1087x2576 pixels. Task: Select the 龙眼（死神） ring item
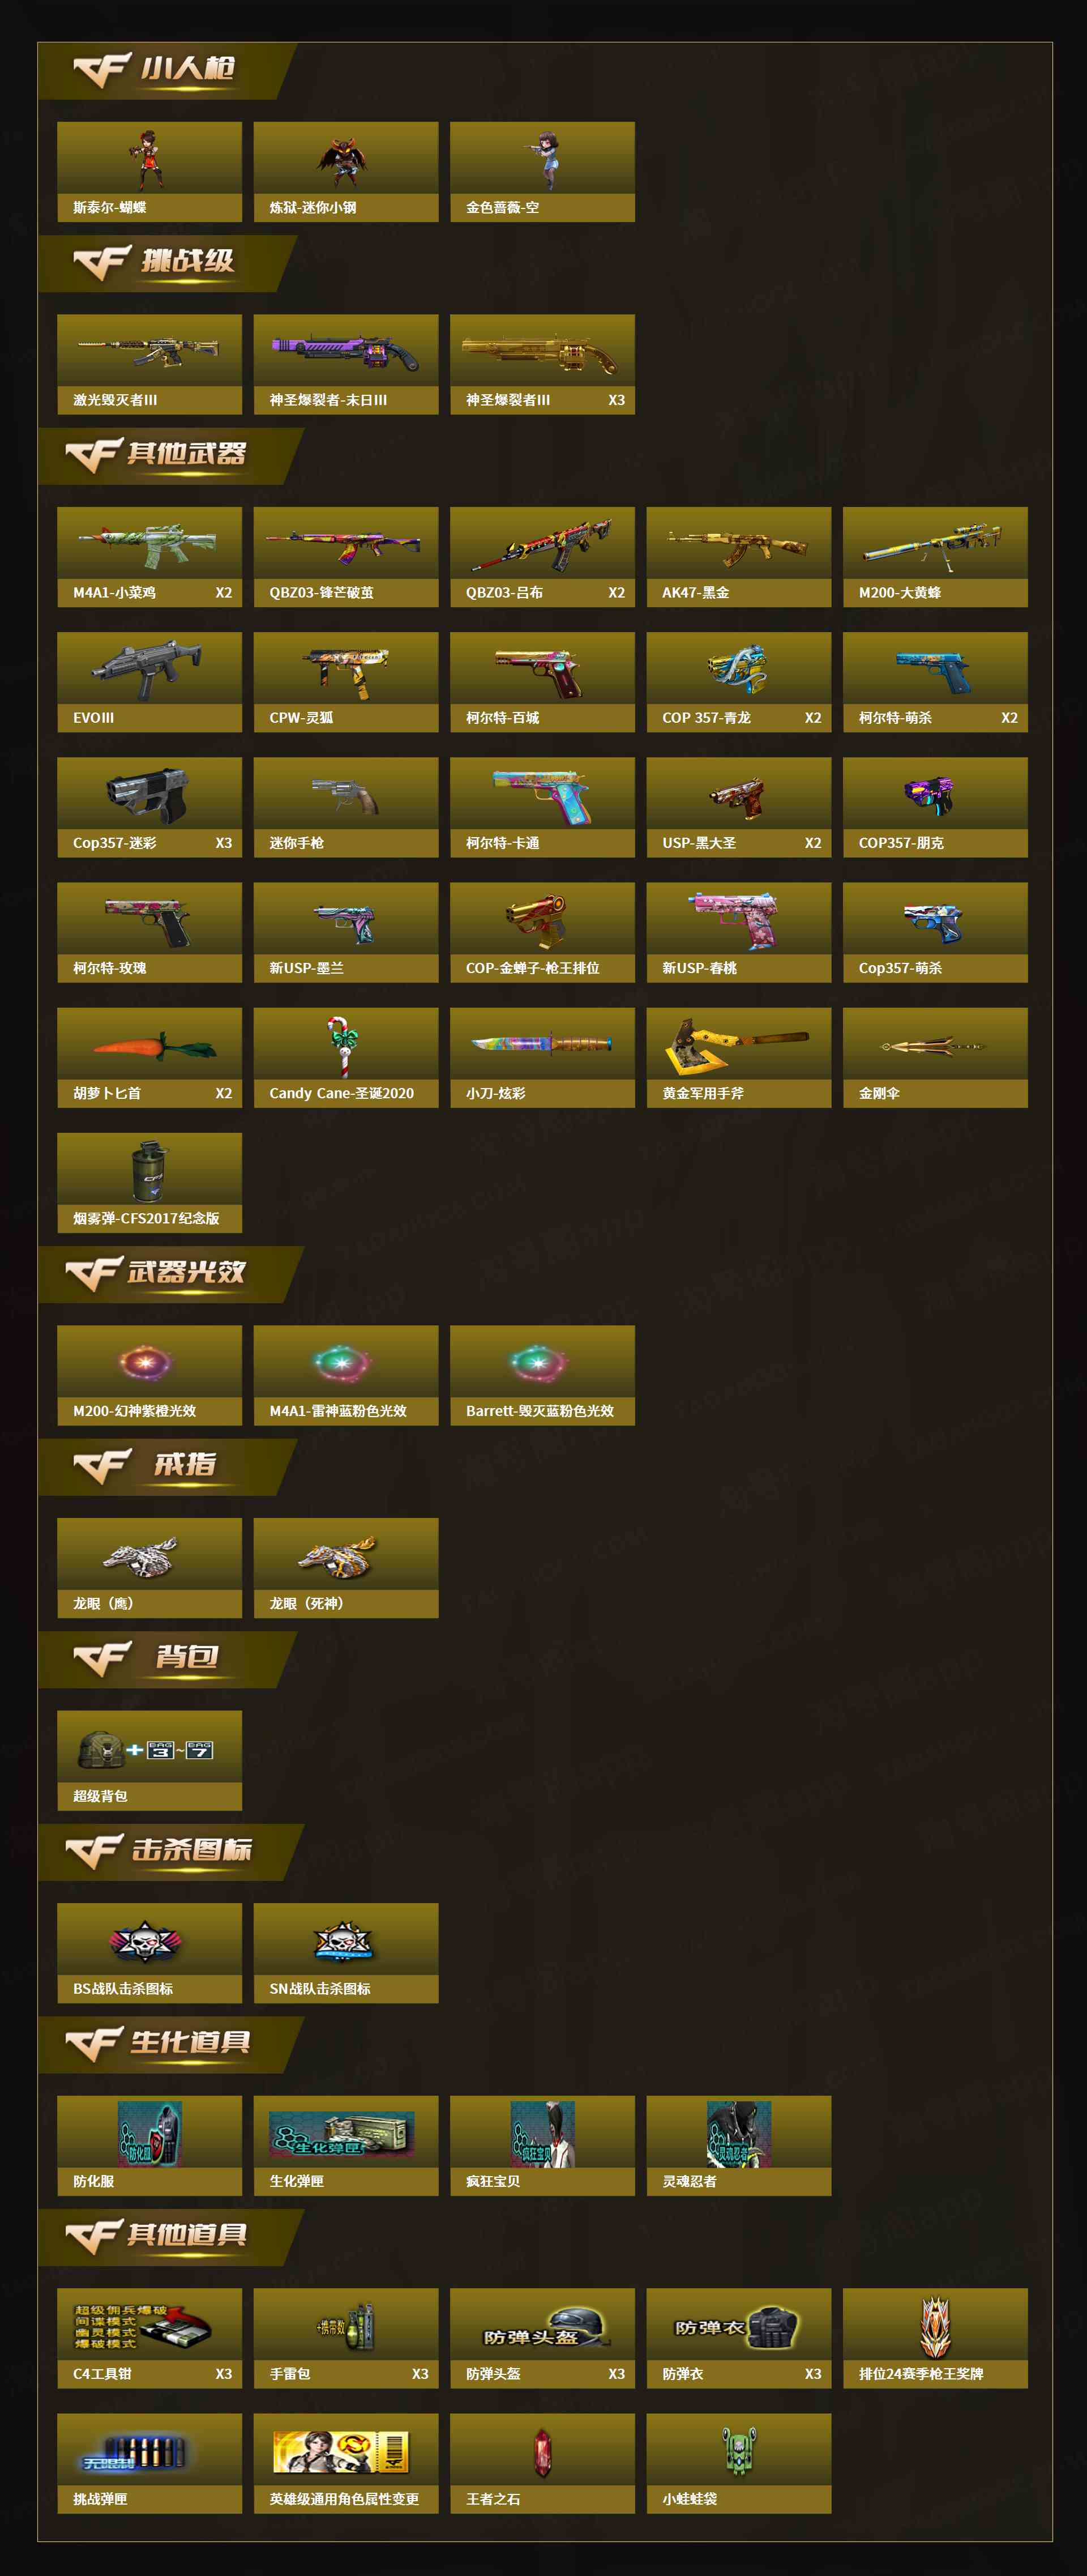[x=346, y=1568]
